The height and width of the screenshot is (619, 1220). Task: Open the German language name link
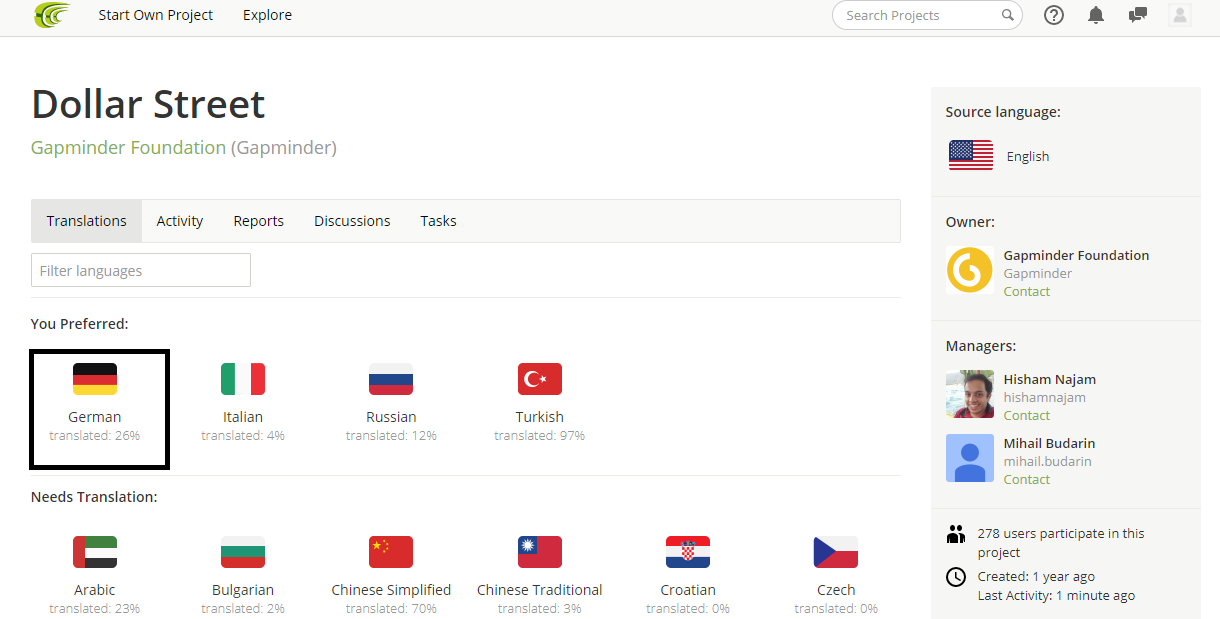tap(95, 417)
